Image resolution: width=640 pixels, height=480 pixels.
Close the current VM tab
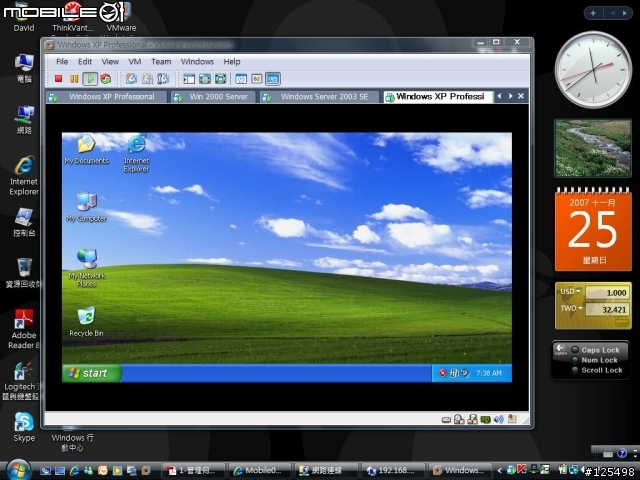click(x=521, y=96)
